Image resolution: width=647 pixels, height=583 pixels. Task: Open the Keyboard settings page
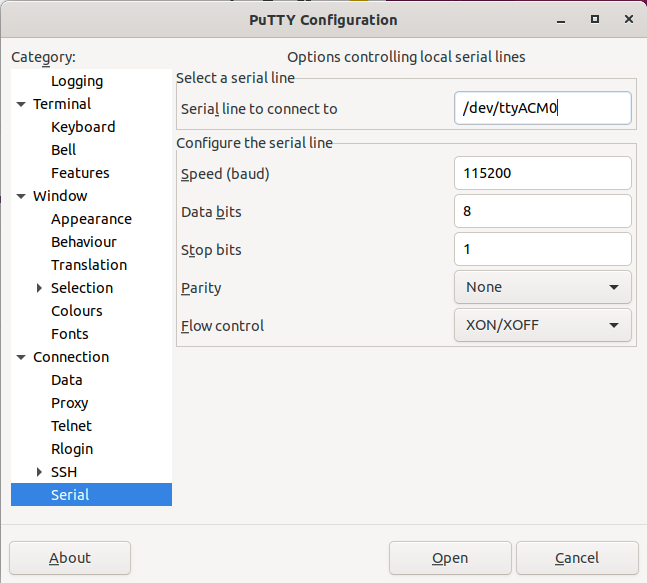click(x=83, y=127)
